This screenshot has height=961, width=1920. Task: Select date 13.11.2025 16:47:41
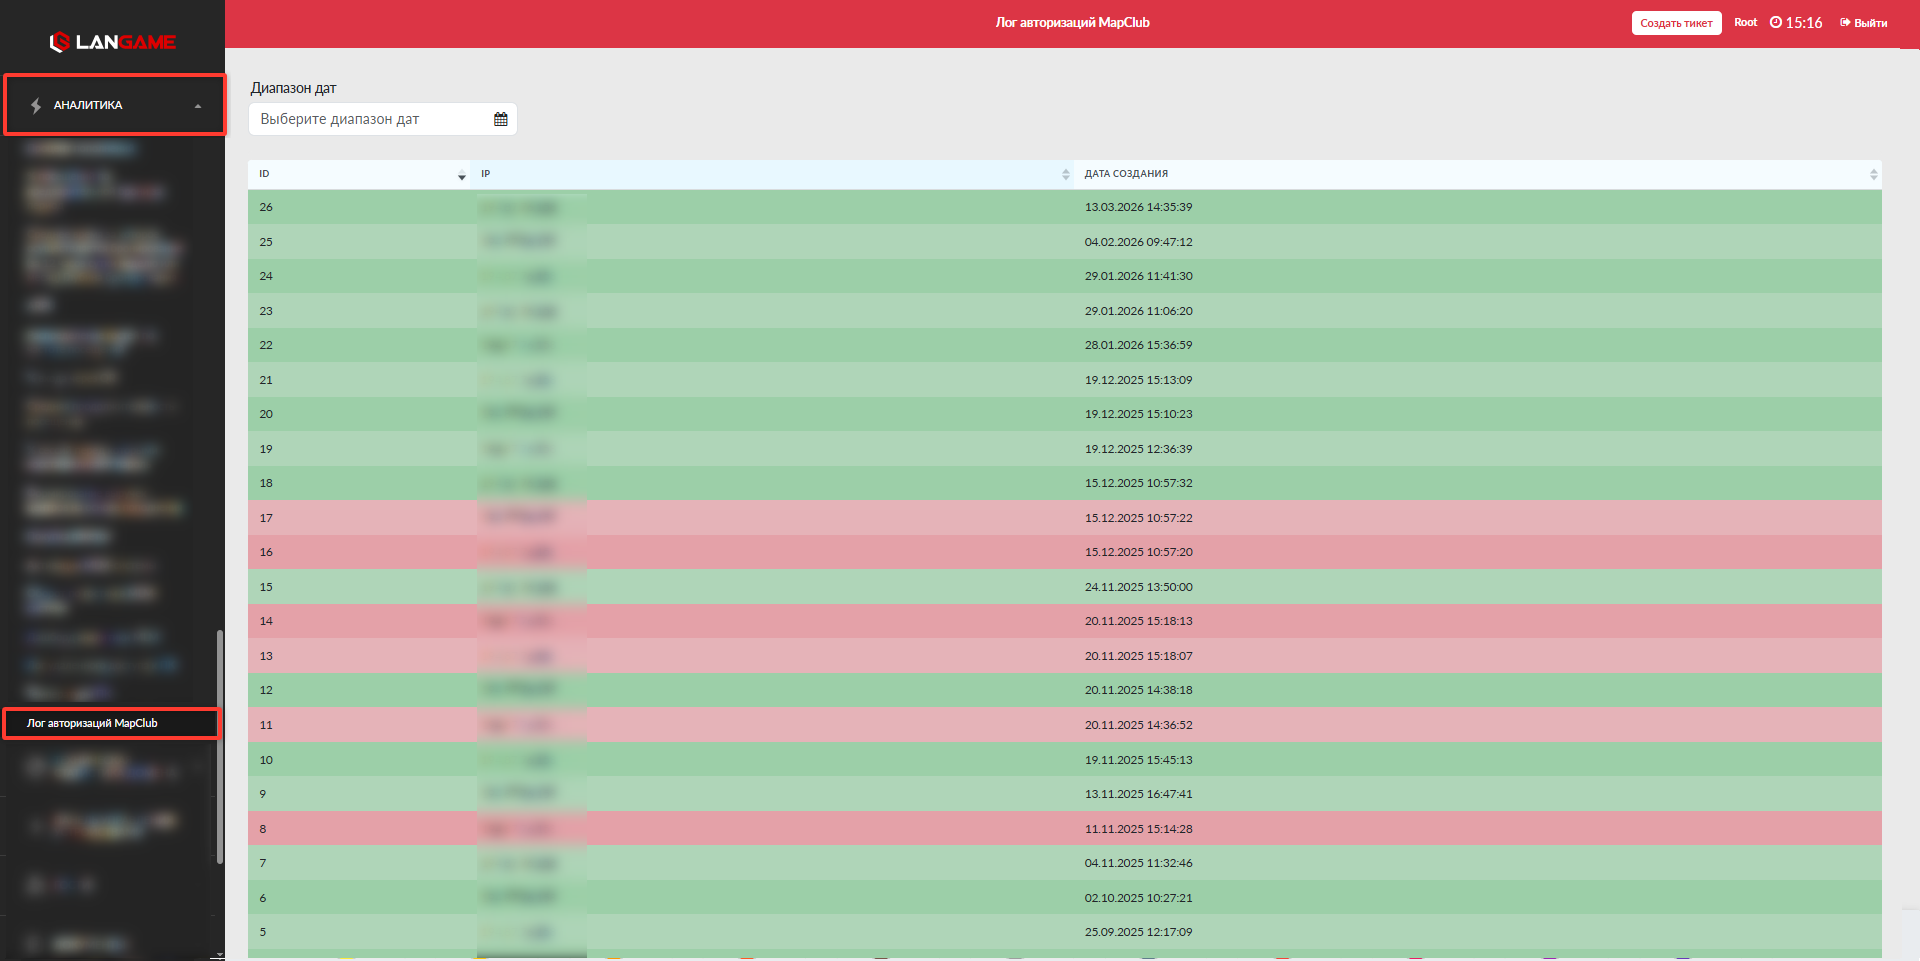pyautogui.click(x=1138, y=794)
